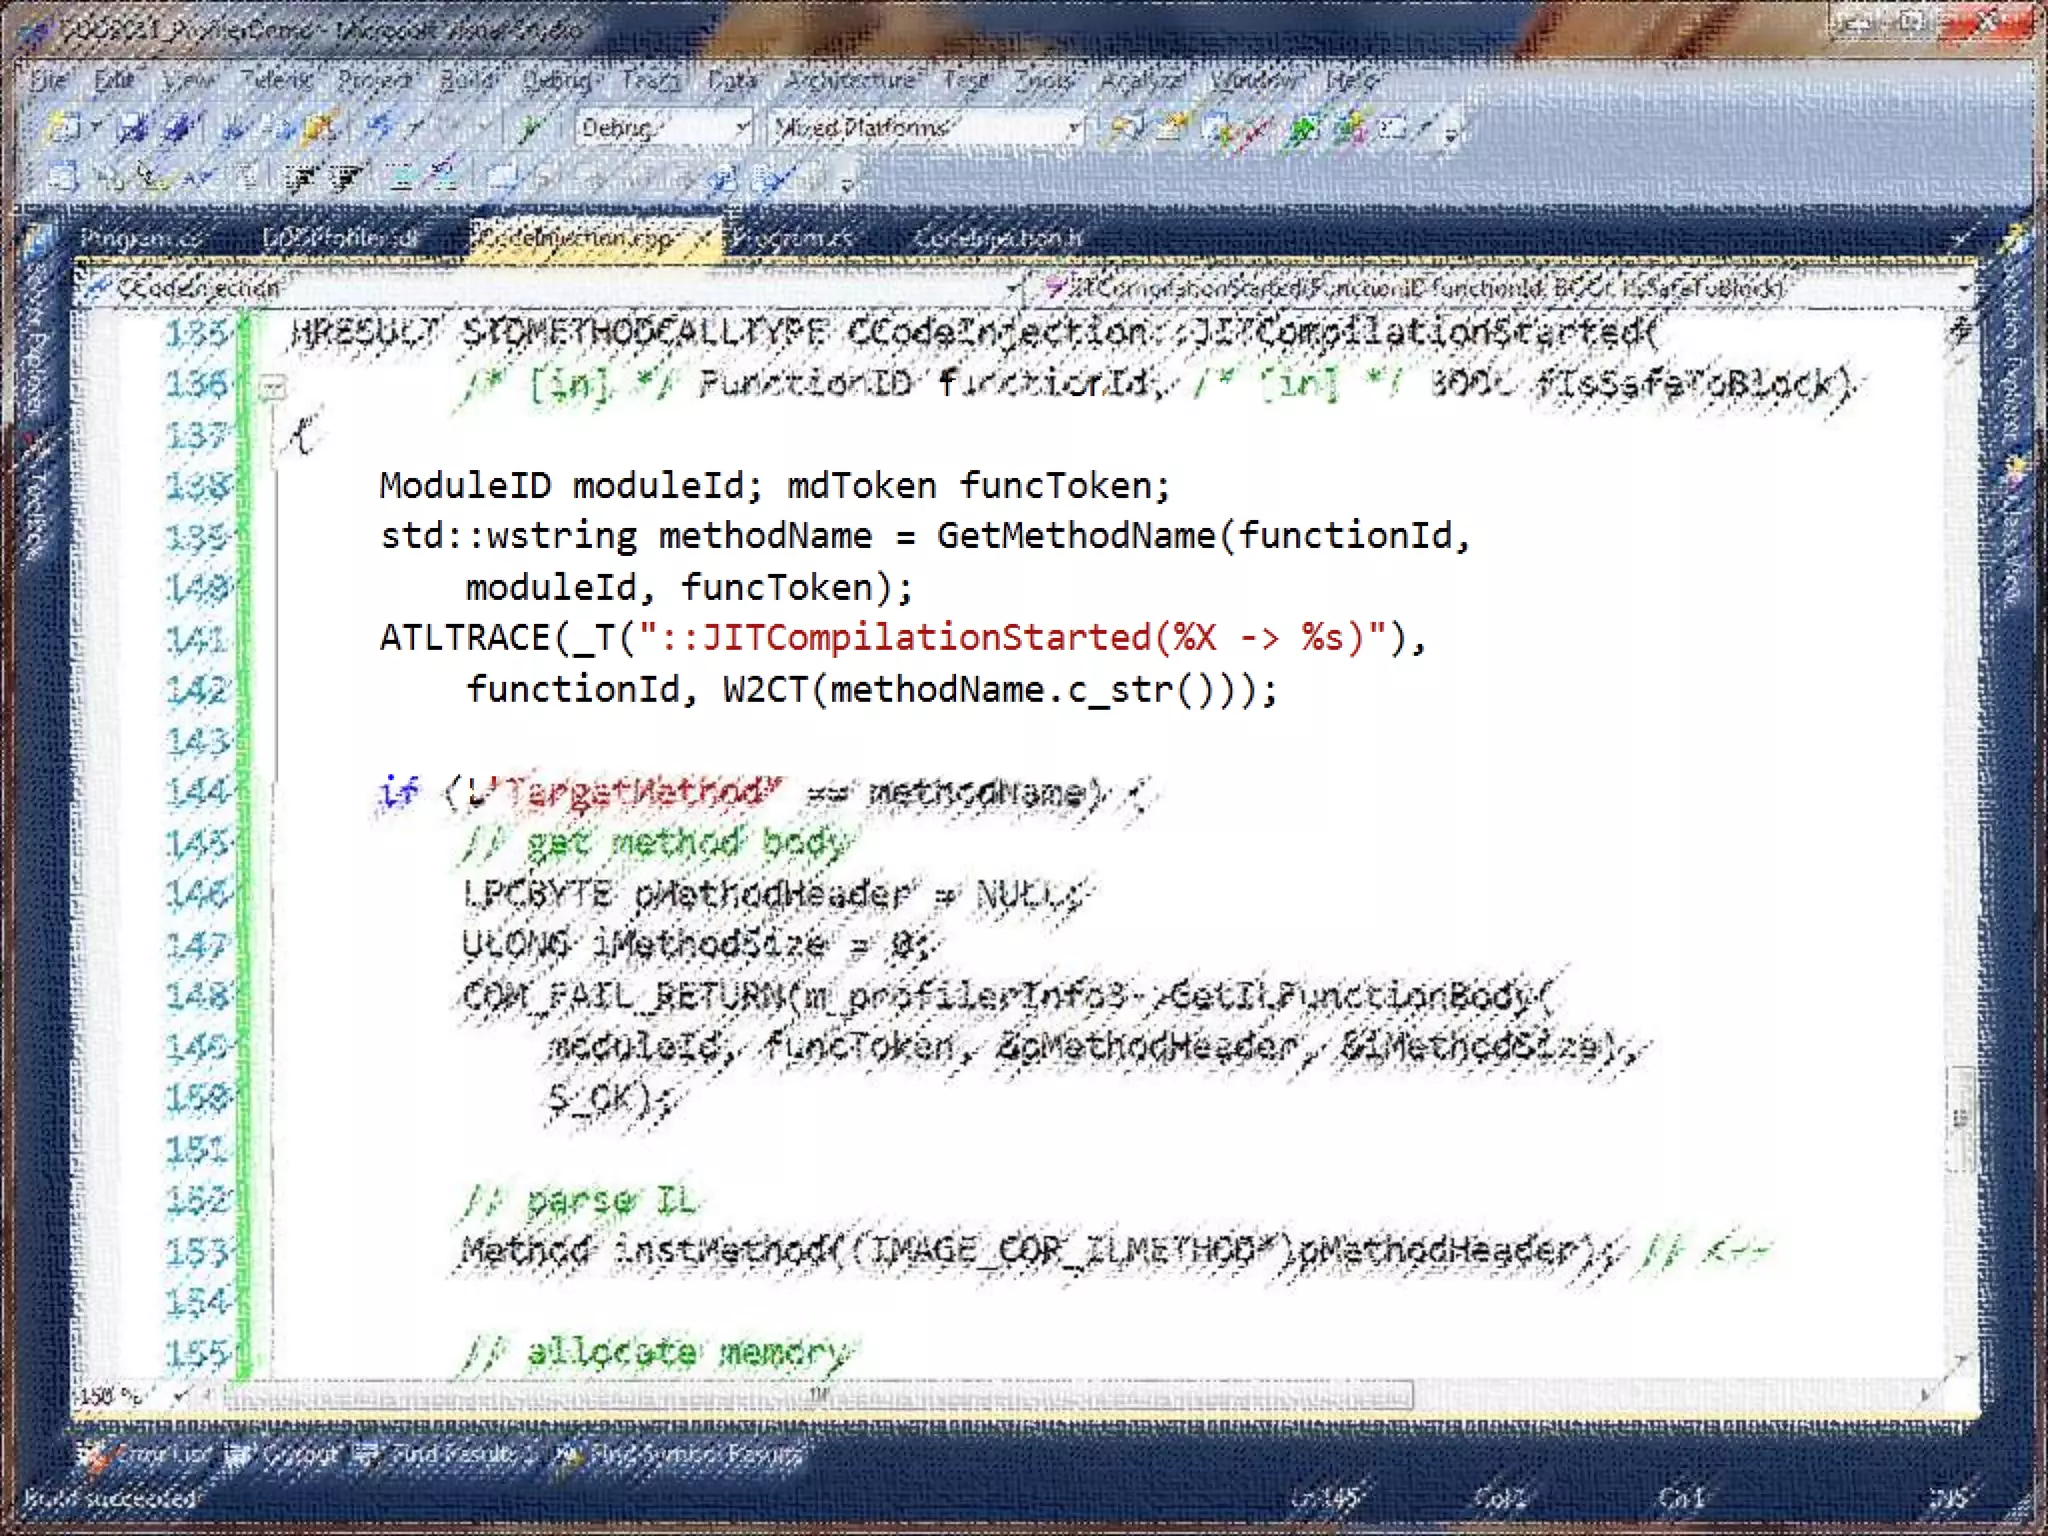
Task: Click the vertical scrollbar thumb
Action: pos(1961,1118)
